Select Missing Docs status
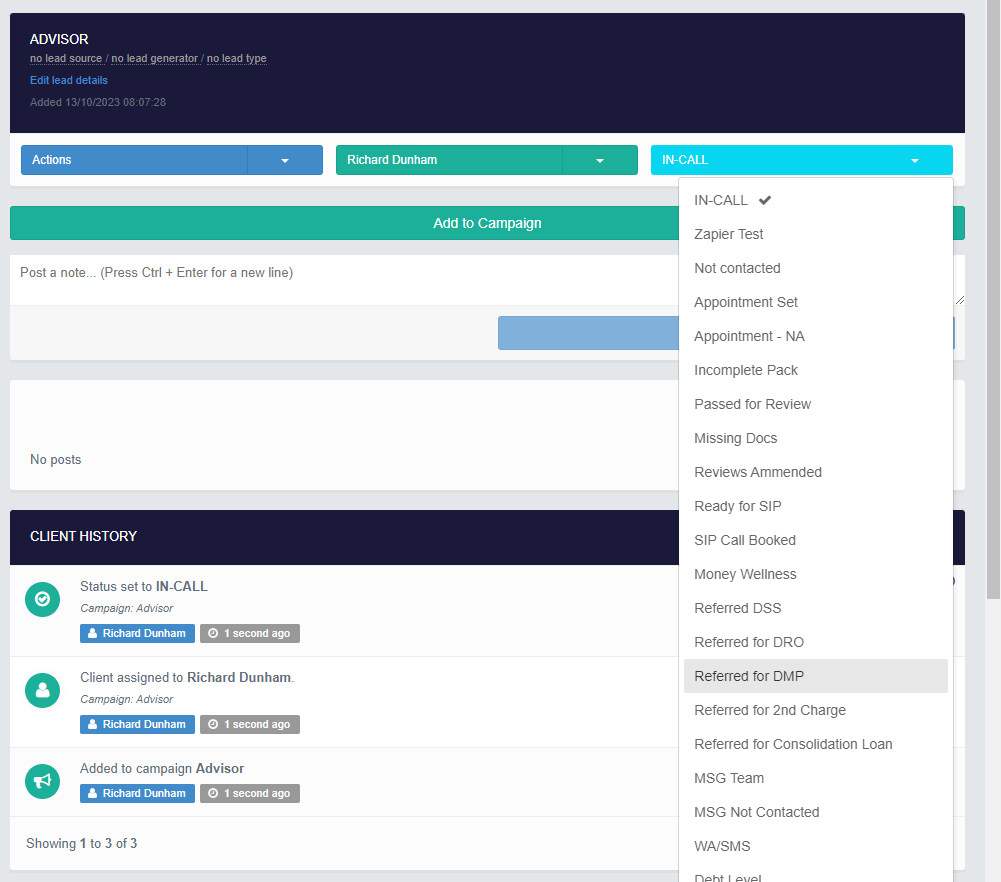Viewport: 1001px width, 882px height. coord(815,438)
